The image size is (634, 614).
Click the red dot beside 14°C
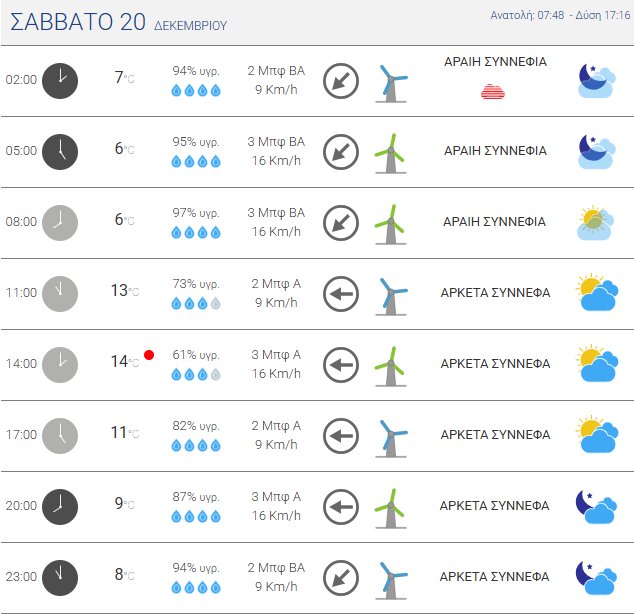[149, 355]
